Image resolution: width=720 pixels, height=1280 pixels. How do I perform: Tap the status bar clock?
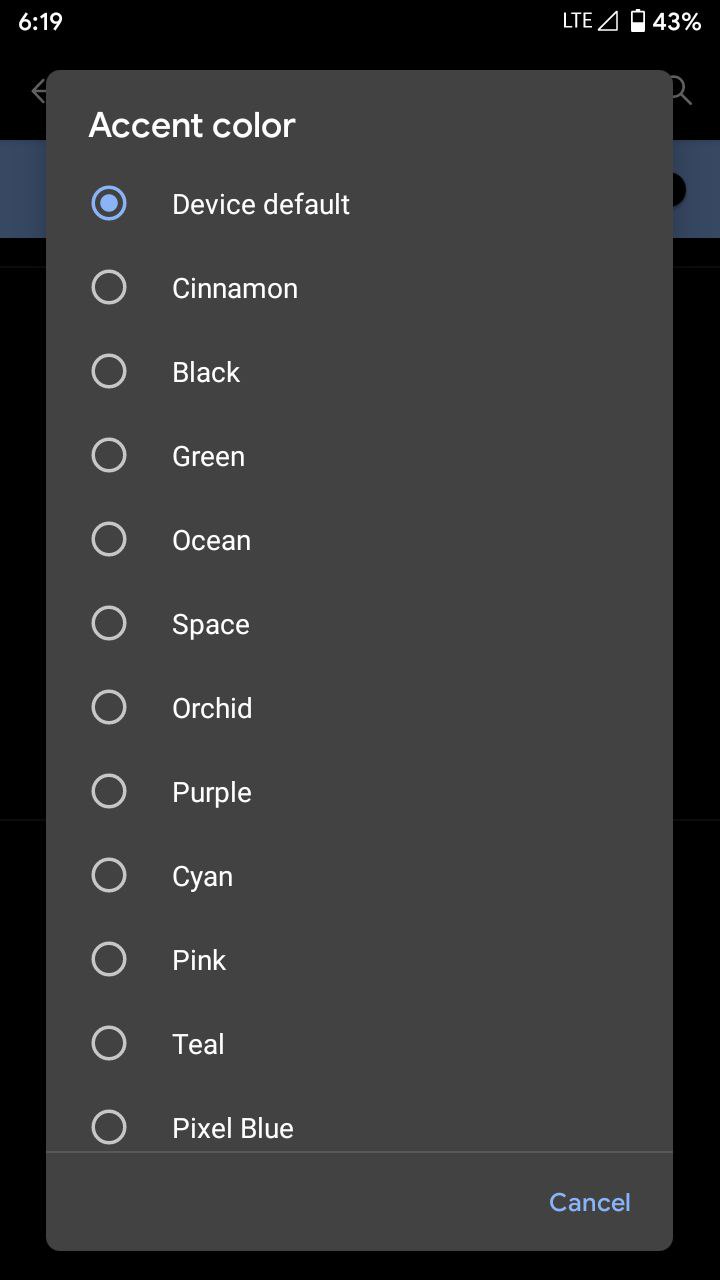click(x=40, y=21)
